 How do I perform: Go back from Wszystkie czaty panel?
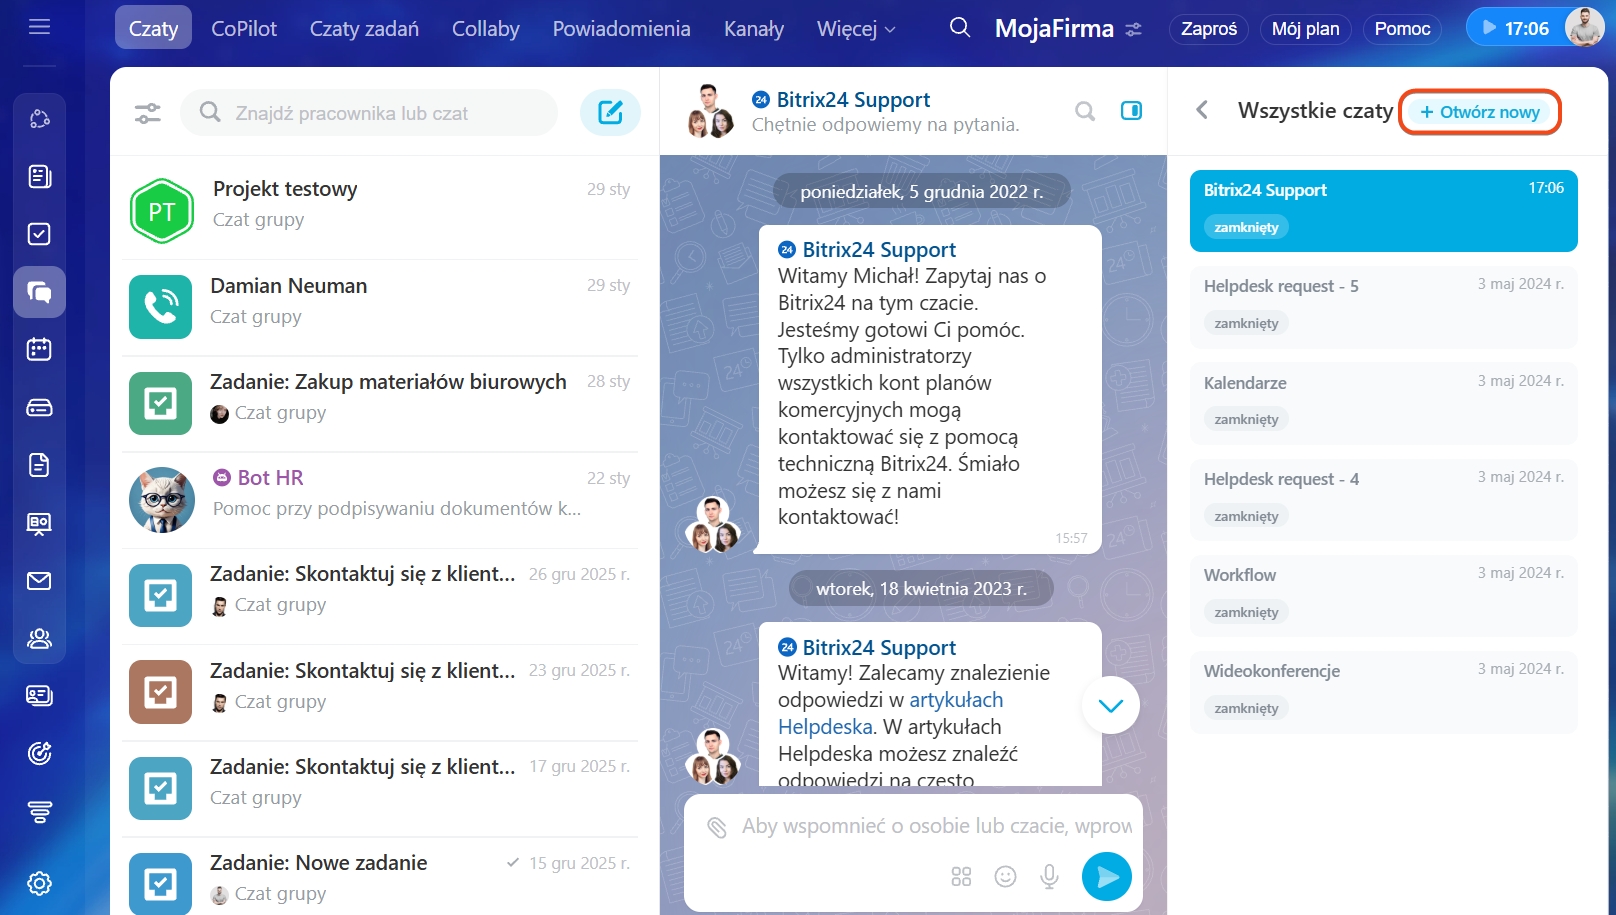point(1202,110)
